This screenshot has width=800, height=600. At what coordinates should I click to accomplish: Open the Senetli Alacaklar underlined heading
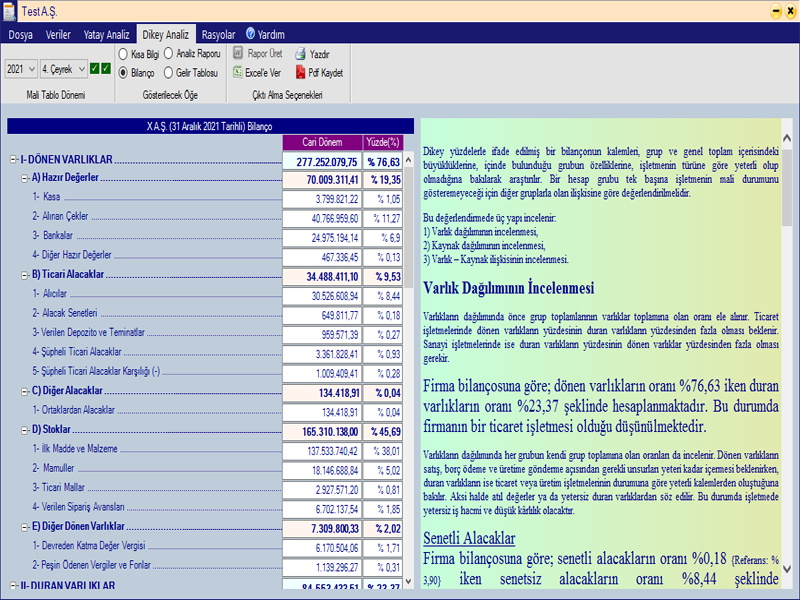[469, 538]
